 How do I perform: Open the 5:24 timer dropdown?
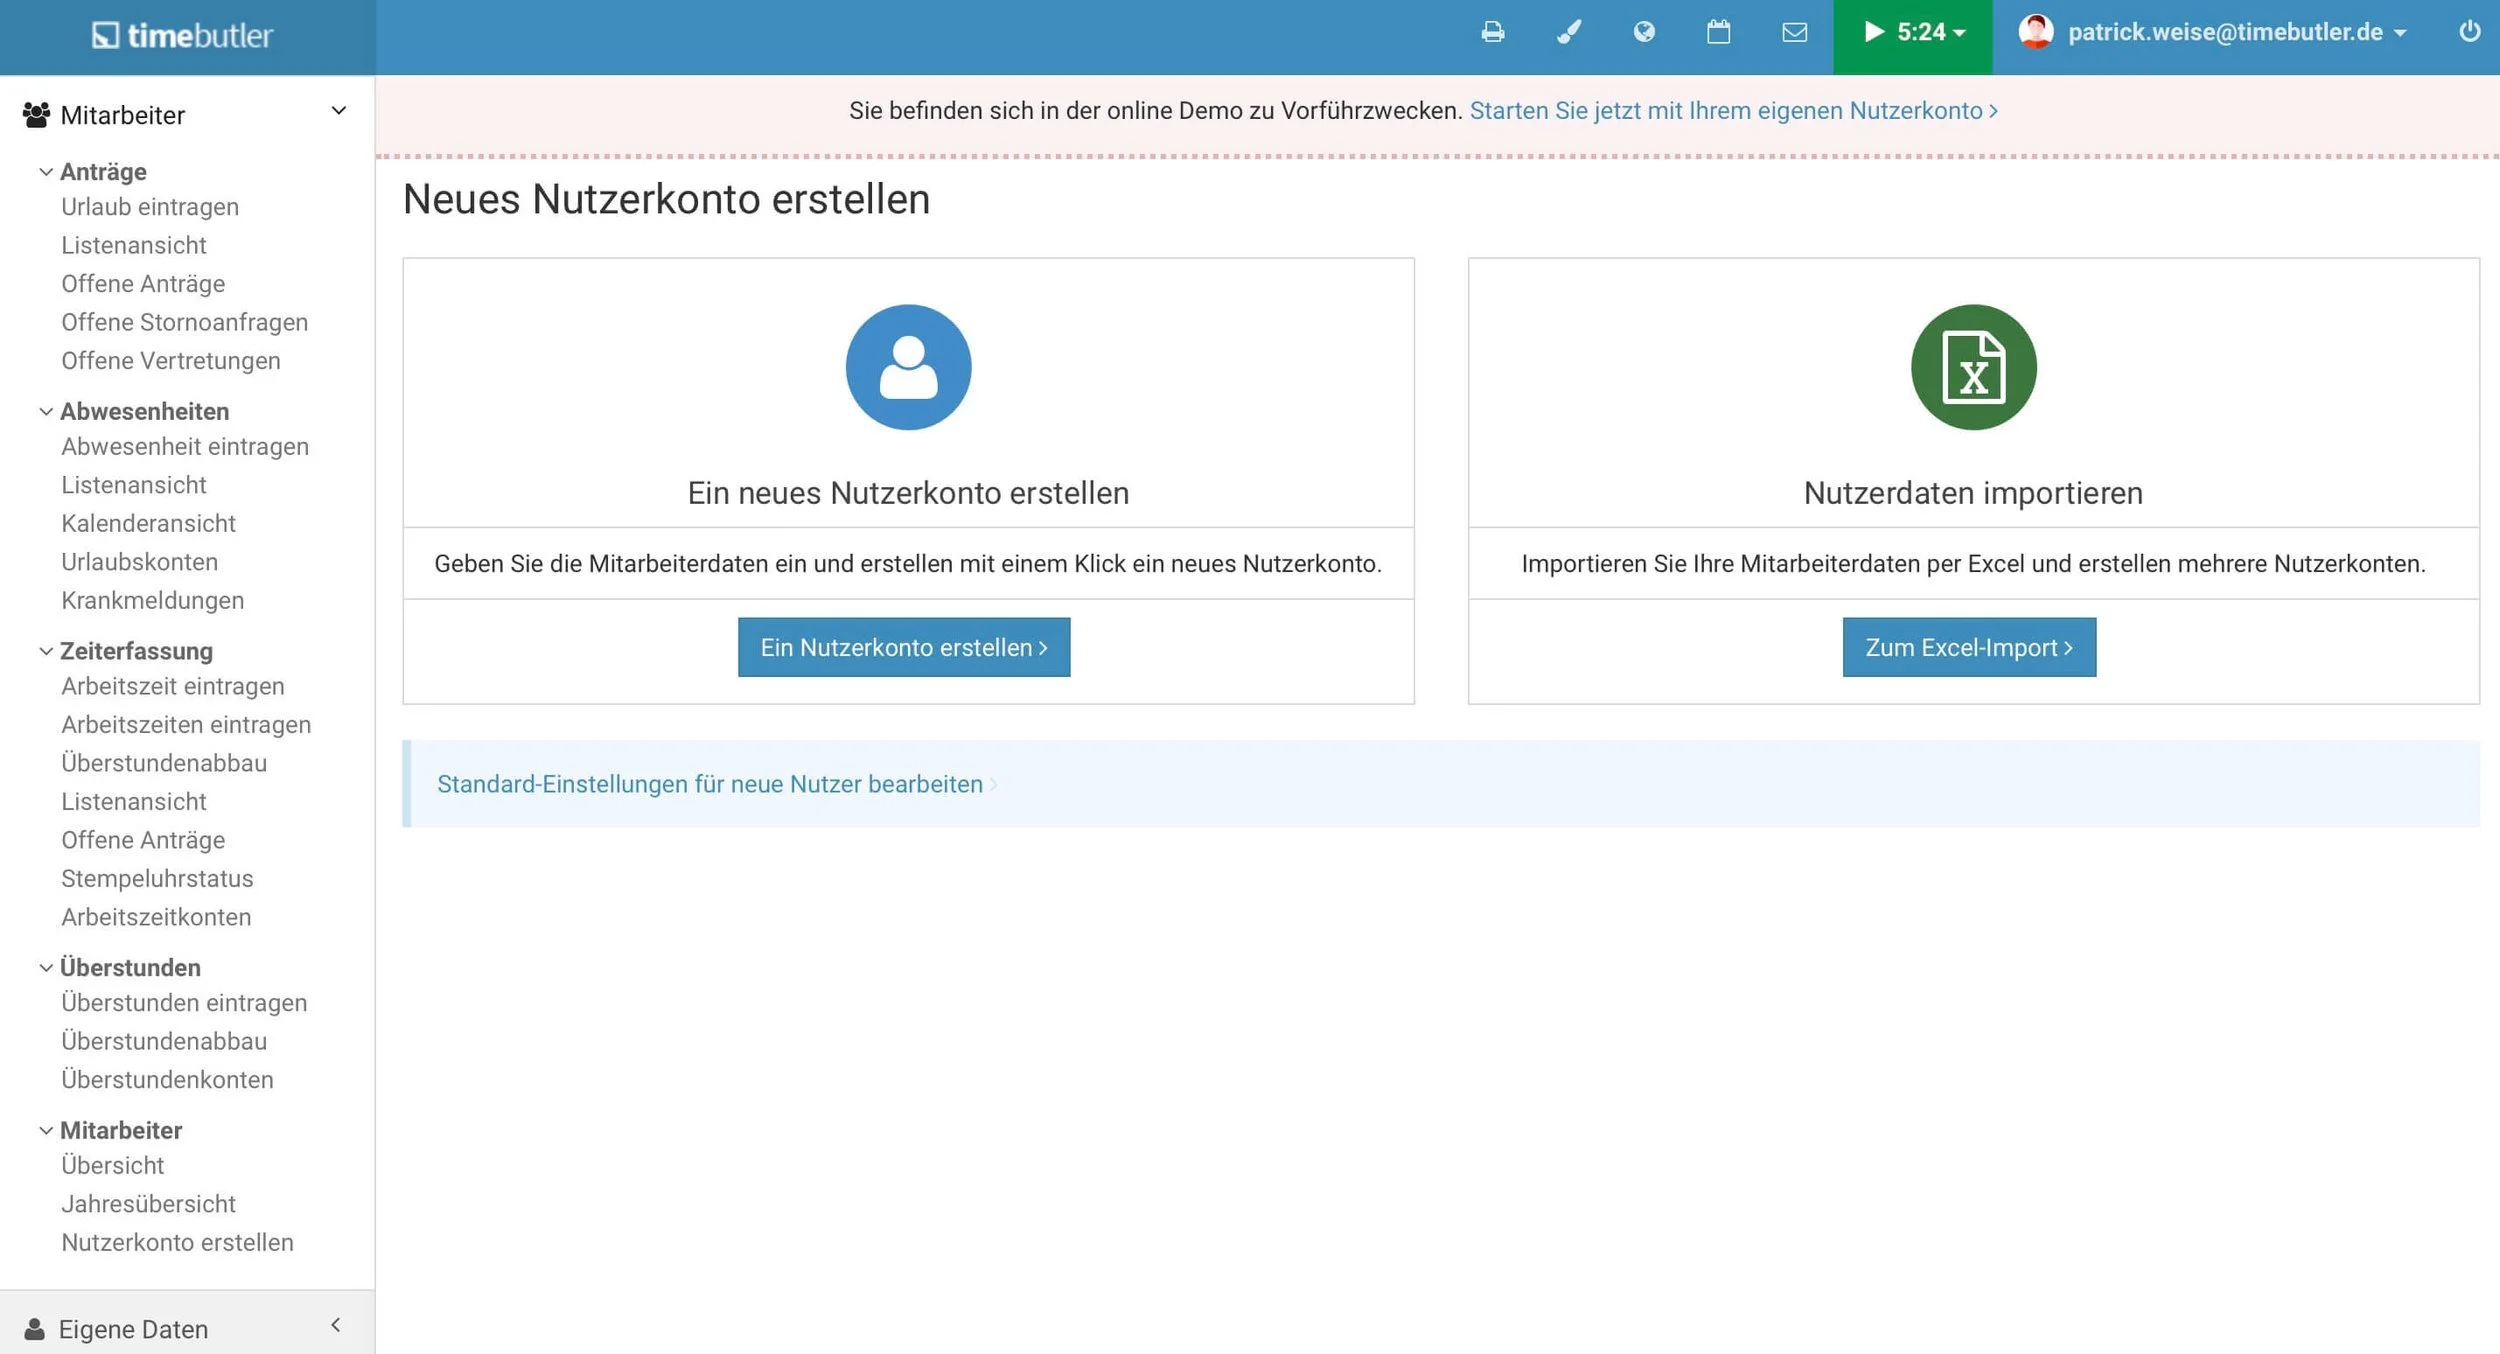pyautogui.click(x=1912, y=33)
